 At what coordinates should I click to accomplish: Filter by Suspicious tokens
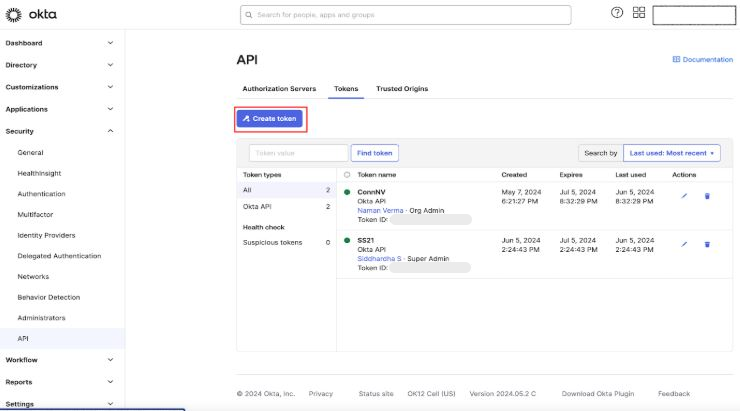286,243
